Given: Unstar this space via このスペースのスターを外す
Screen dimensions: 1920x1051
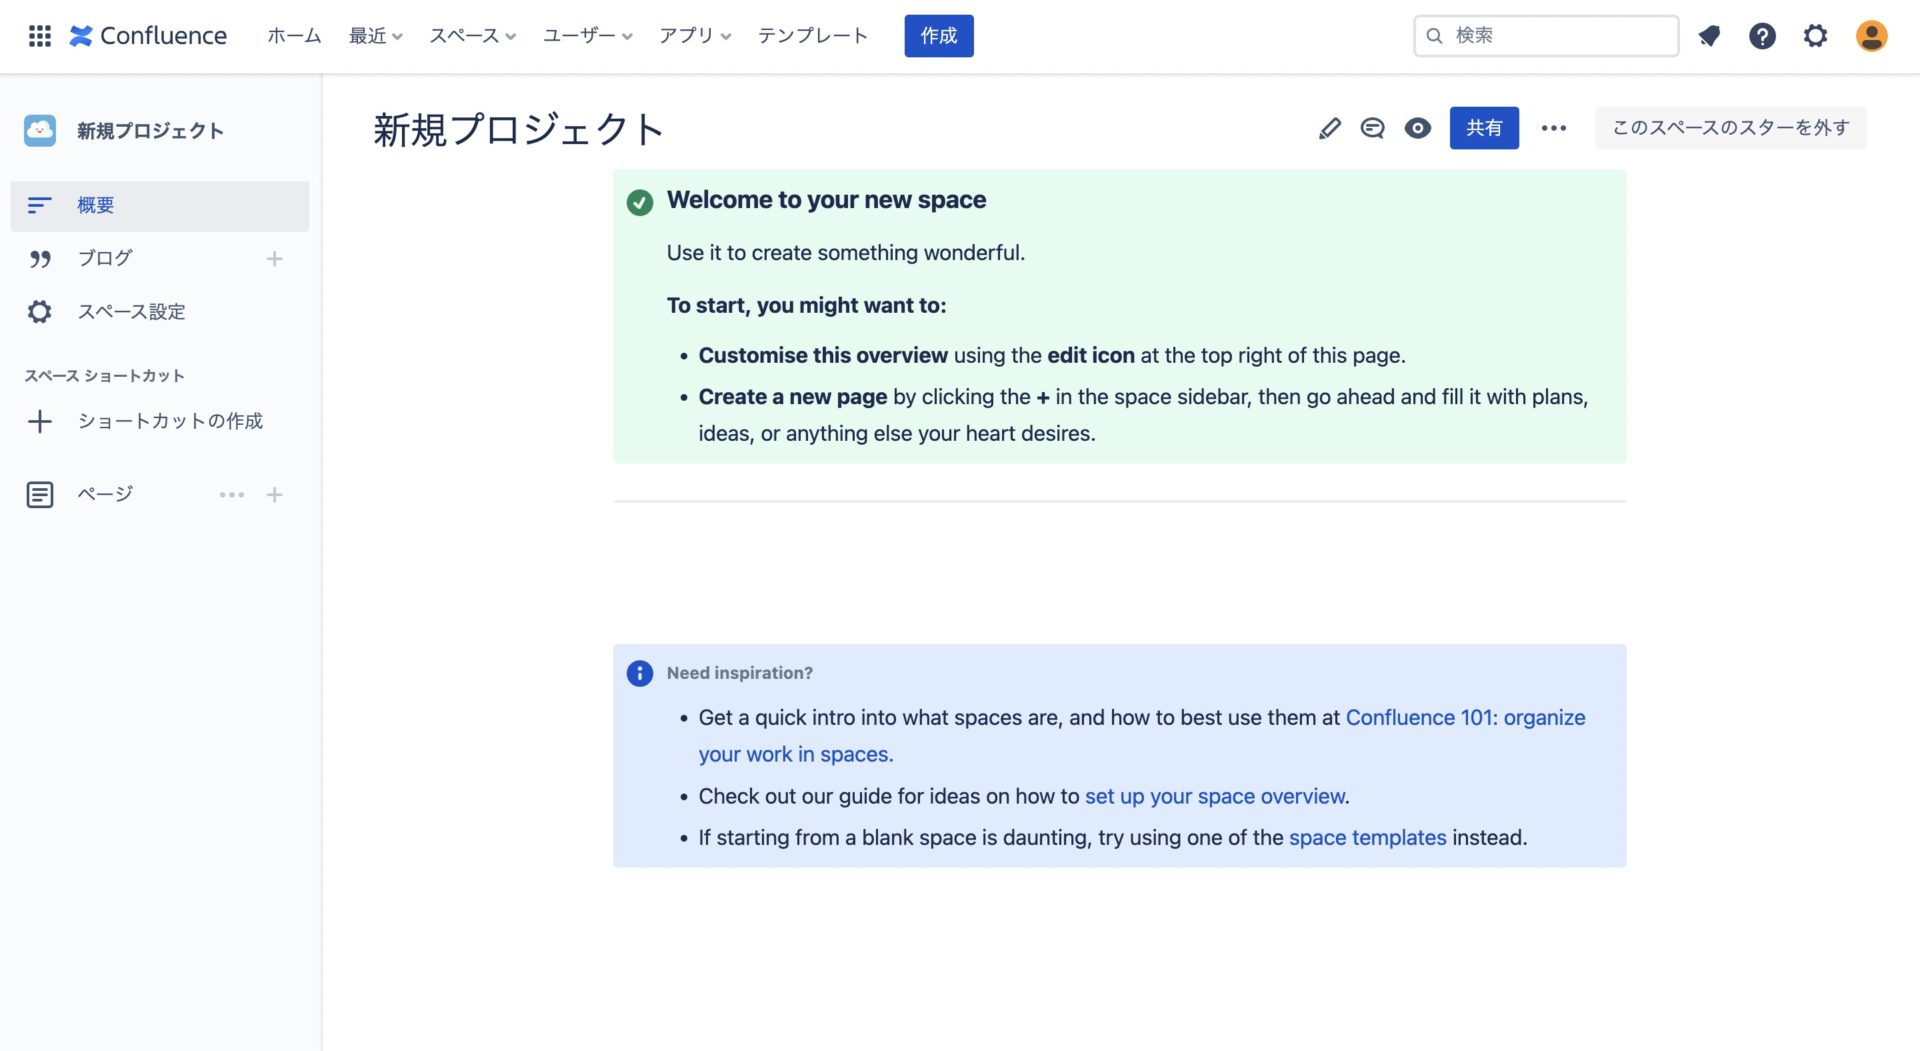Looking at the screenshot, I should [x=1729, y=128].
